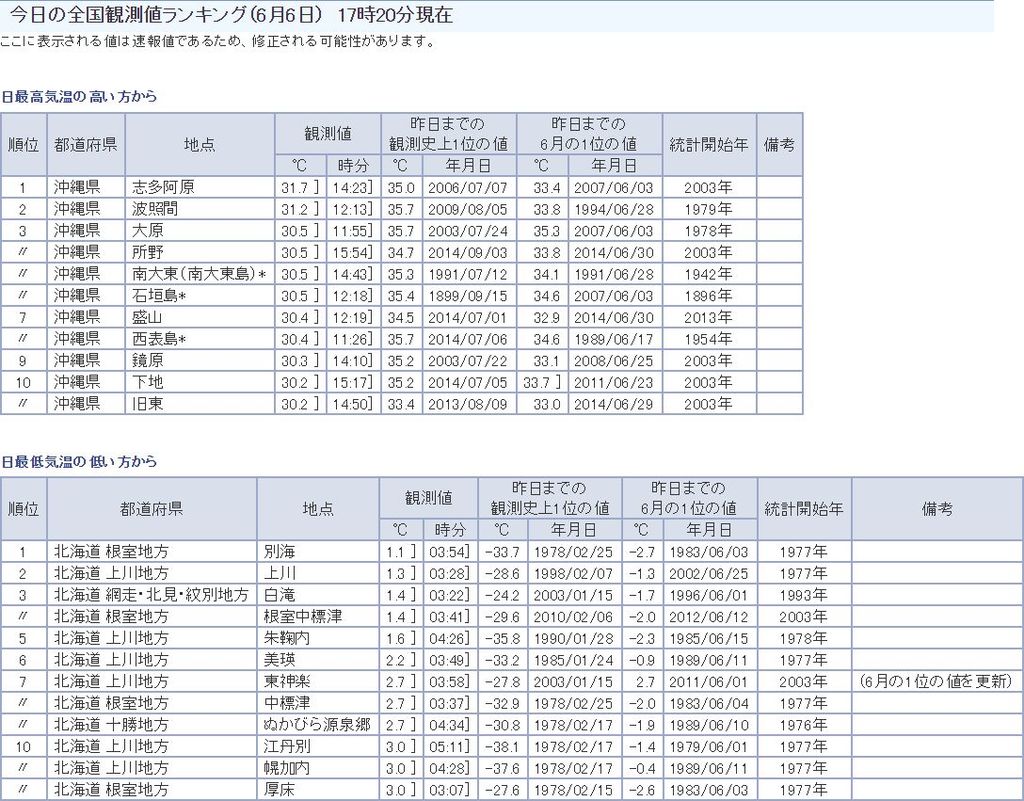This screenshot has width=1024, height=801.
Task: Click the 石垣島 station name
Action: coord(160,296)
